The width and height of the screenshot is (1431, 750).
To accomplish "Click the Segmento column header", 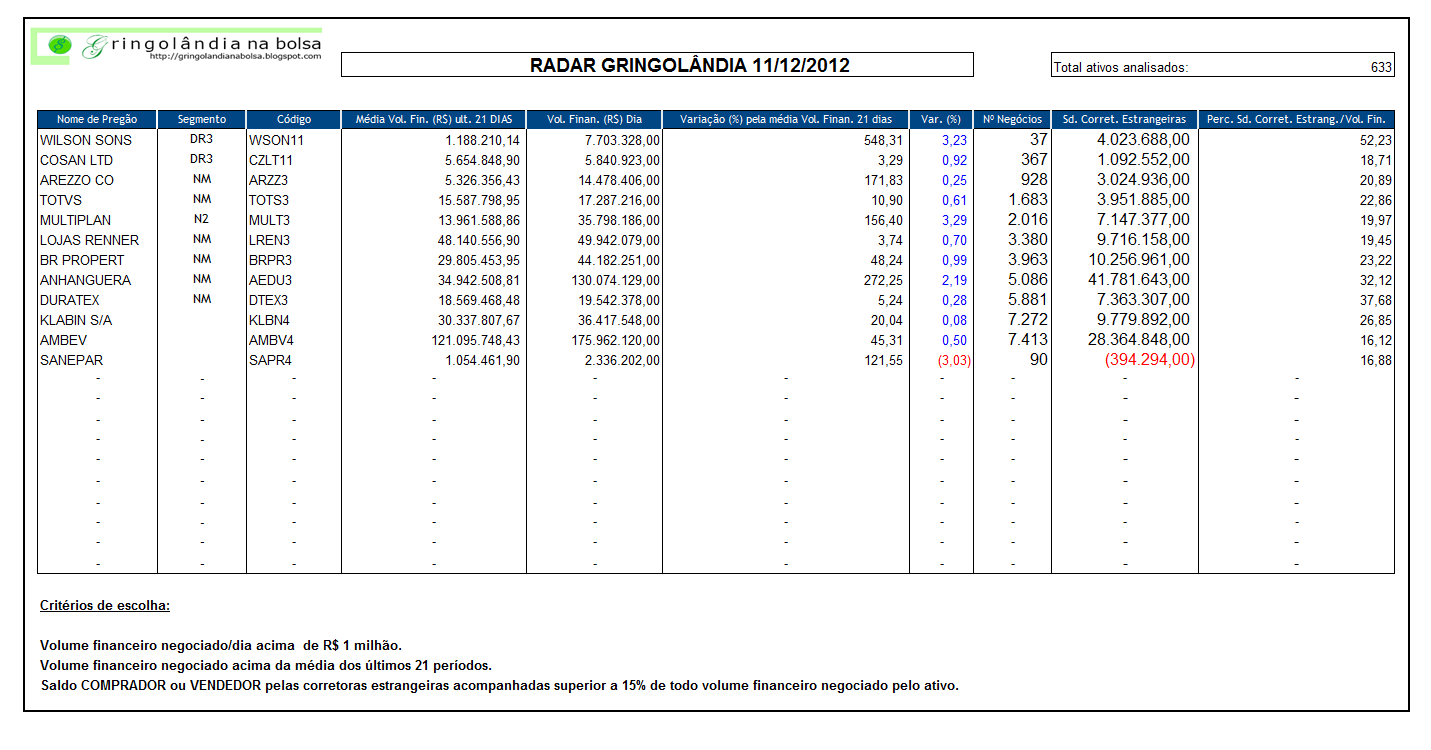I will tap(202, 119).
